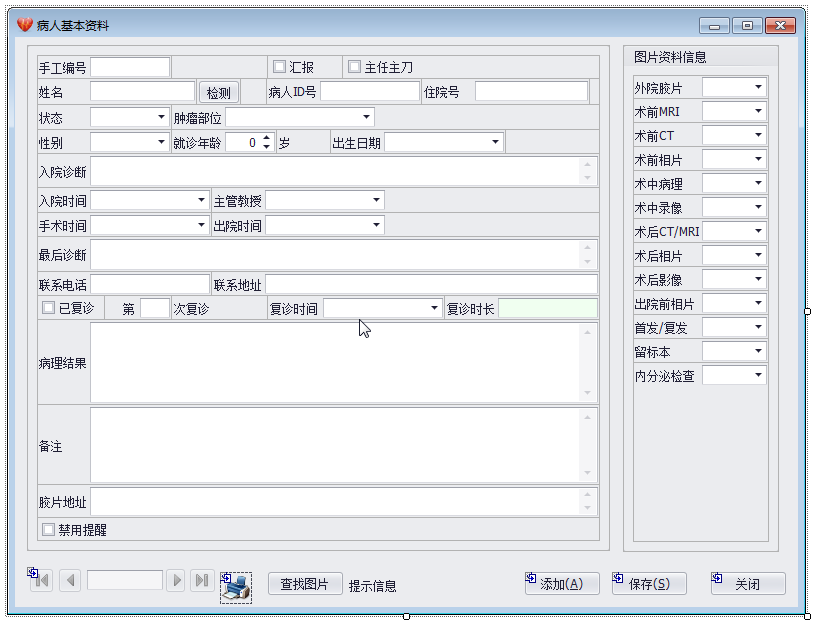Enable 主任主刀 checkbox
The image size is (819, 625).
click(x=354, y=67)
